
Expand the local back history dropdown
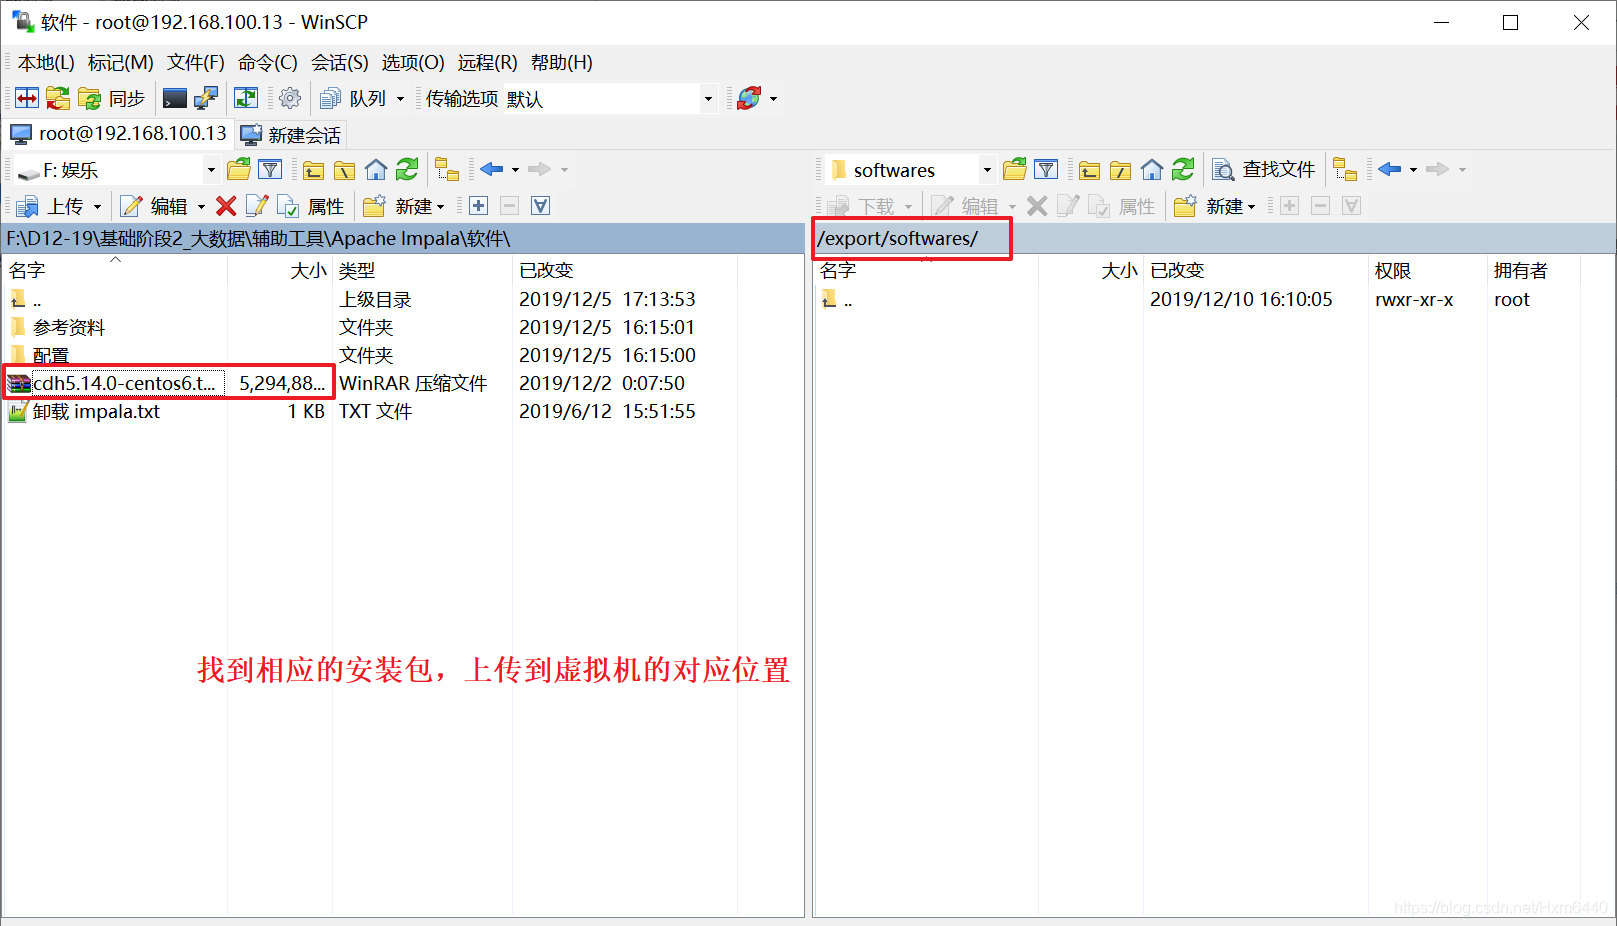(x=515, y=169)
